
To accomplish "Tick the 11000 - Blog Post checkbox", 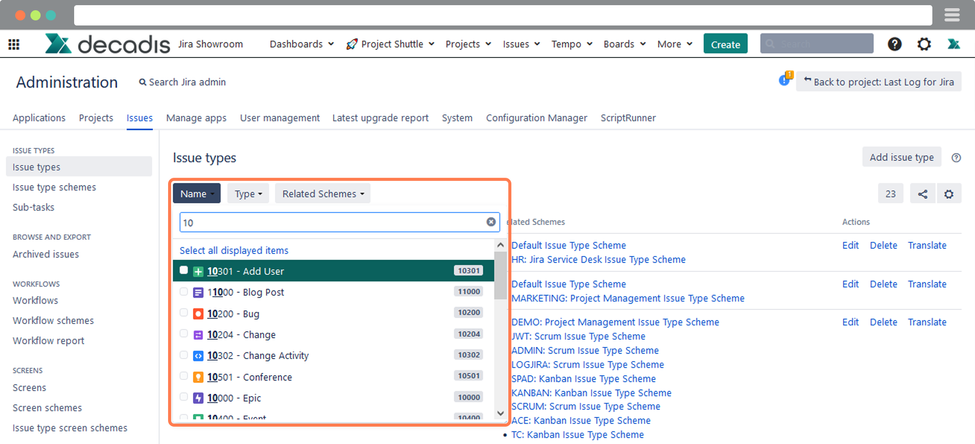I will [183, 292].
